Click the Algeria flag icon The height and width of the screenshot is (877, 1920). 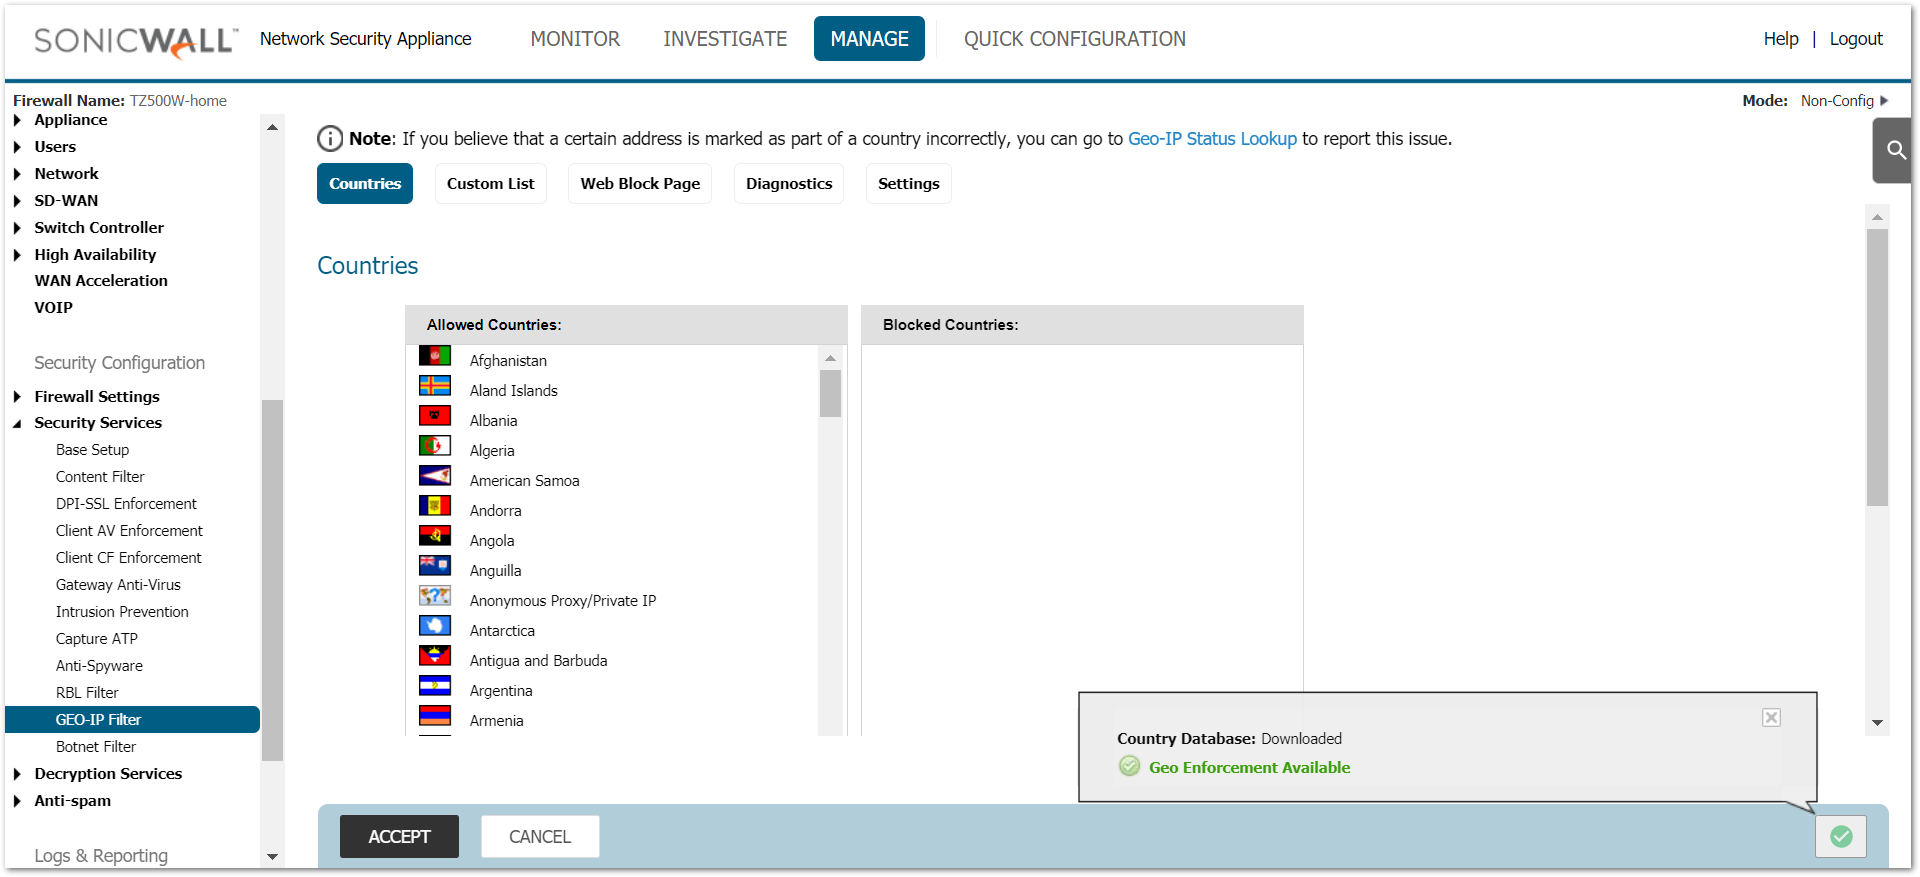[434, 446]
